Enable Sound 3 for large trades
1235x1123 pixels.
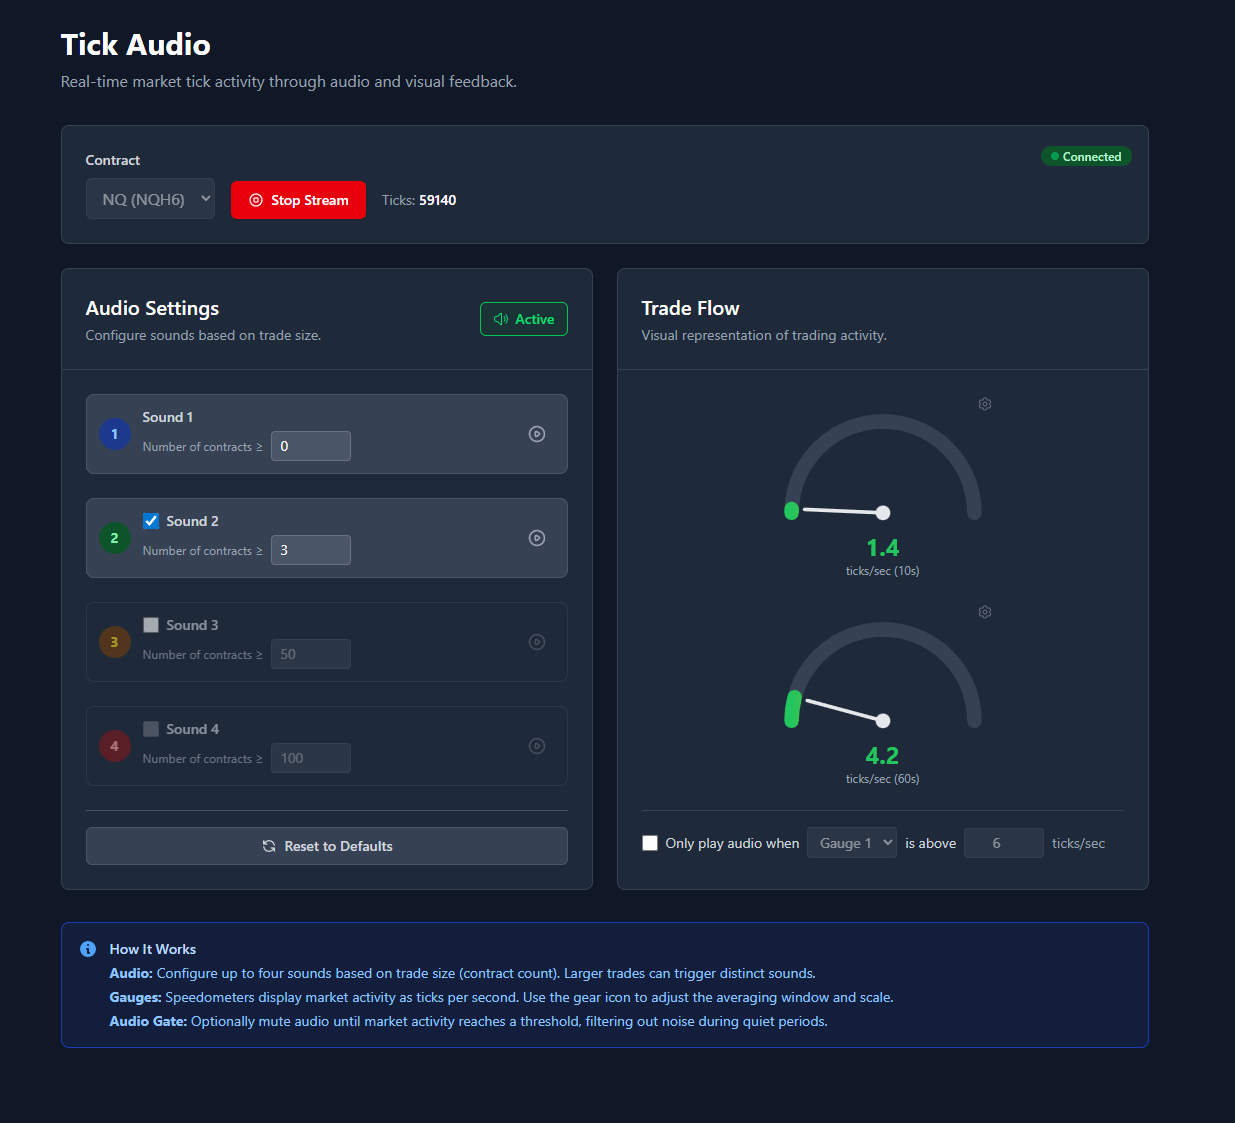pyautogui.click(x=151, y=624)
